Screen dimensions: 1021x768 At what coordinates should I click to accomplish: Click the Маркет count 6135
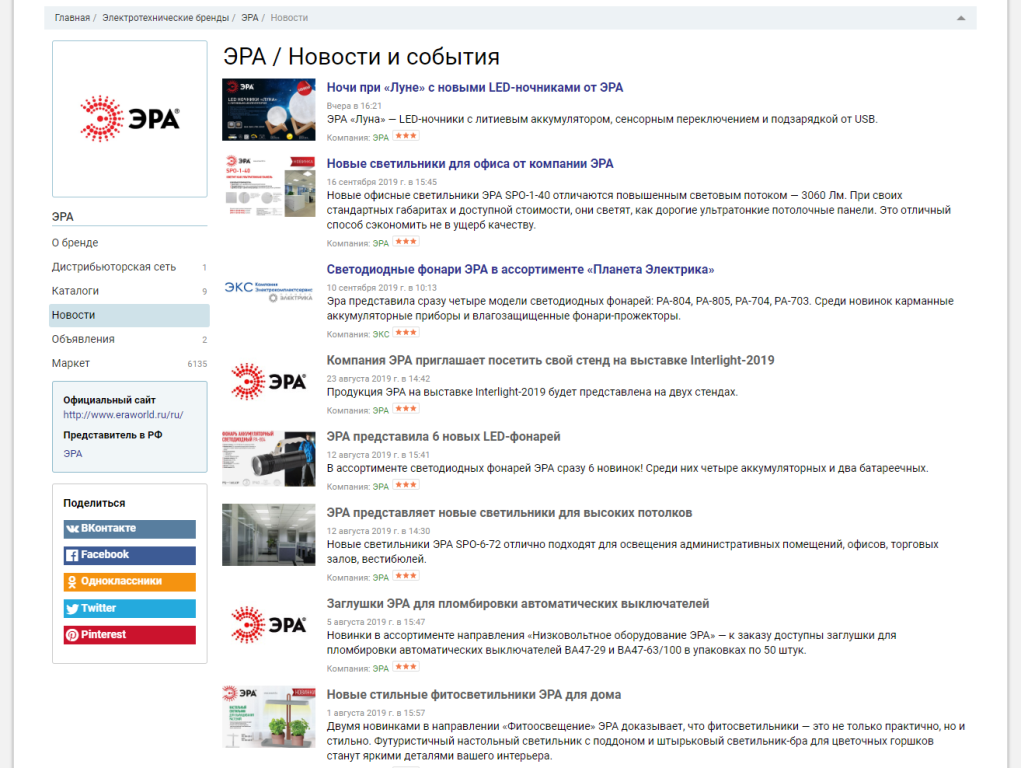pos(197,364)
